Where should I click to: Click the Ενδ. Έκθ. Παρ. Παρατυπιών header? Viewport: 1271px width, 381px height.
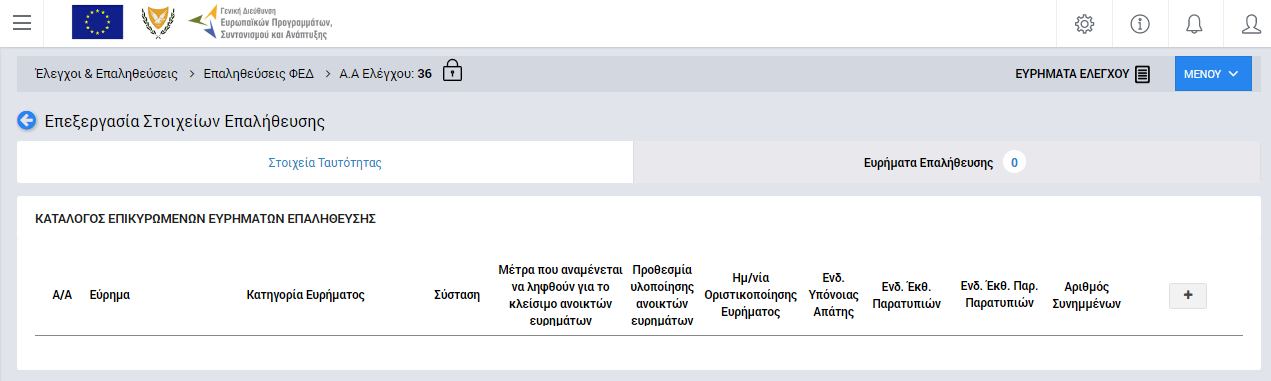pos(999,295)
